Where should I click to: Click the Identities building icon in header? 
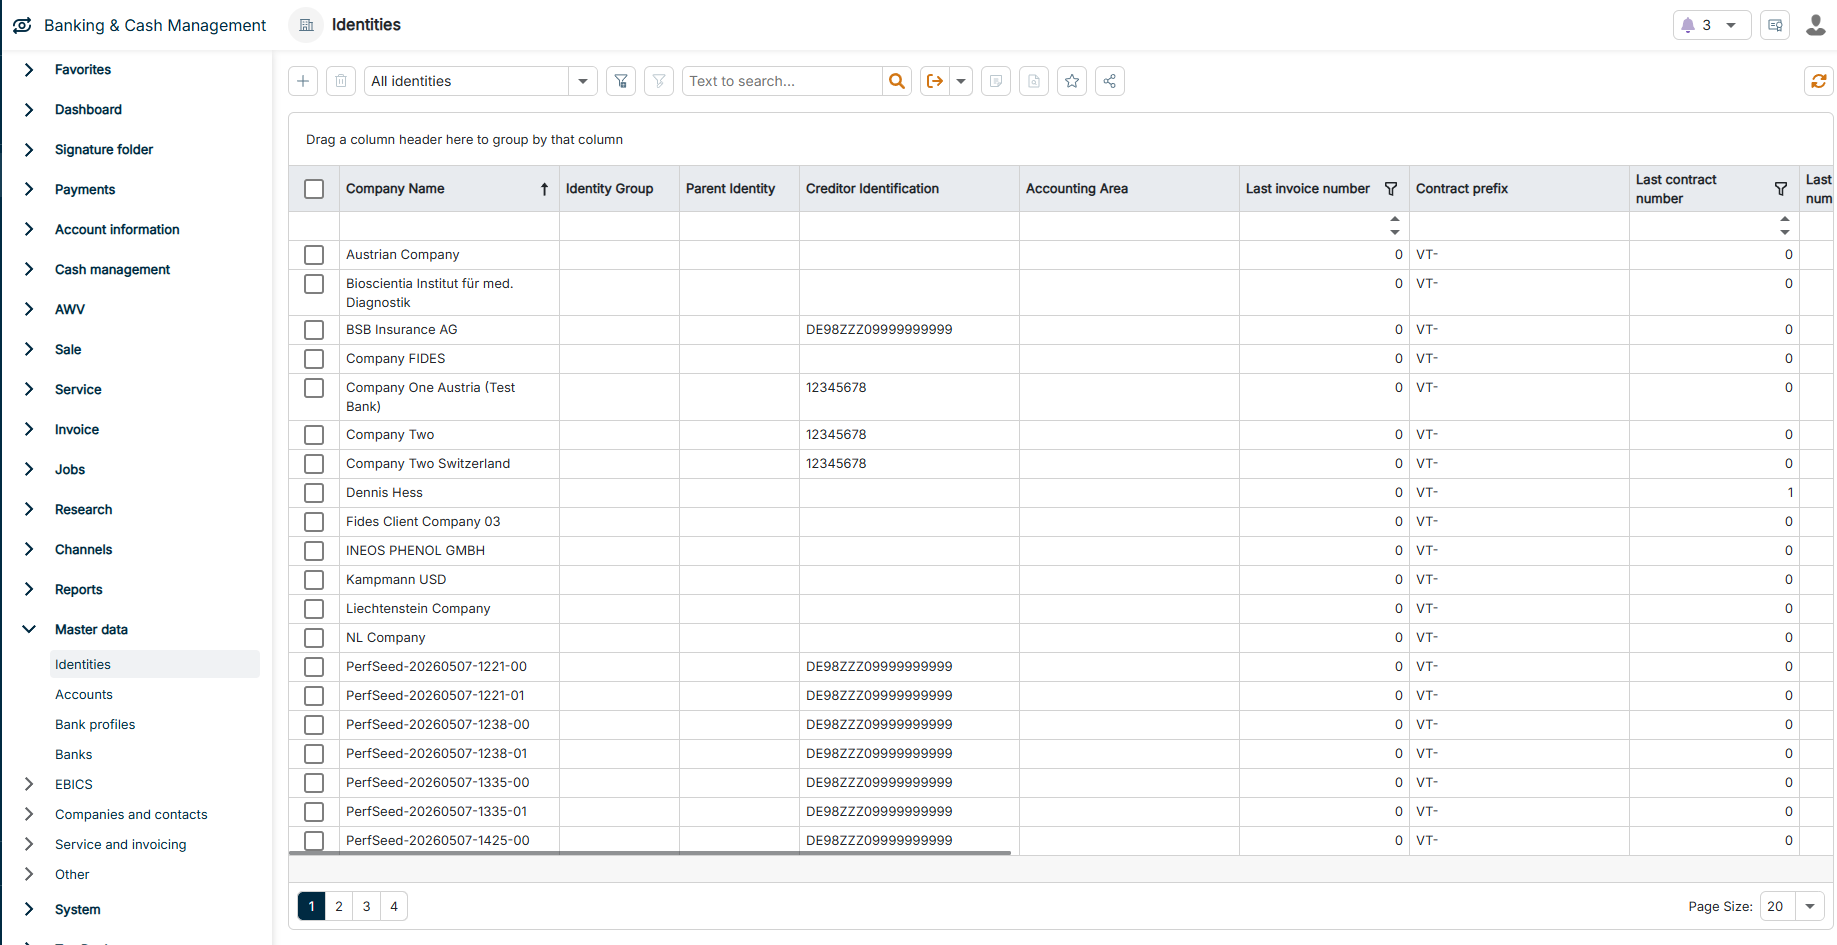(307, 25)
